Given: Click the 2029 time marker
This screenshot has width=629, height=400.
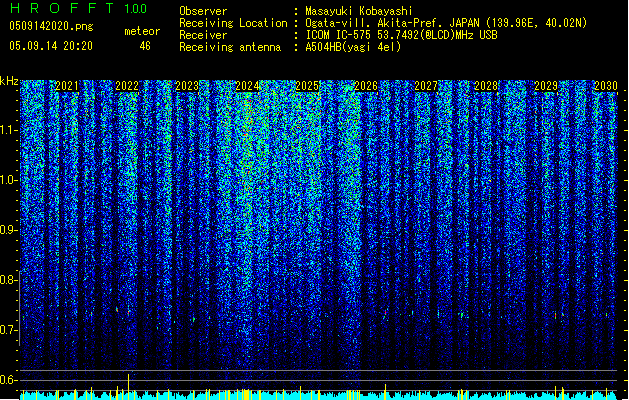Looking at the screenshot, I should click(x=546, y=86).
